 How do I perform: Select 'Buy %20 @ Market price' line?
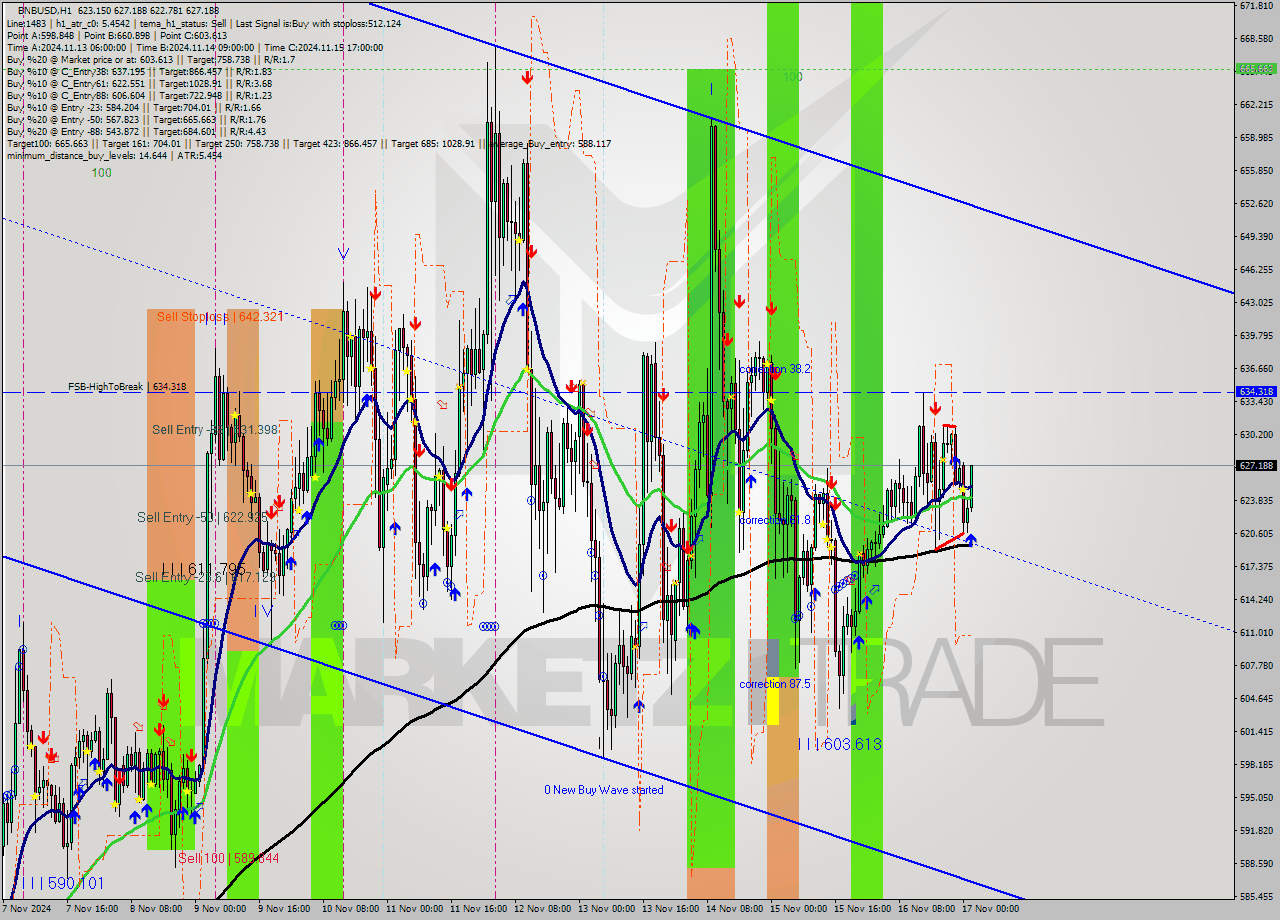pos(151,59)
